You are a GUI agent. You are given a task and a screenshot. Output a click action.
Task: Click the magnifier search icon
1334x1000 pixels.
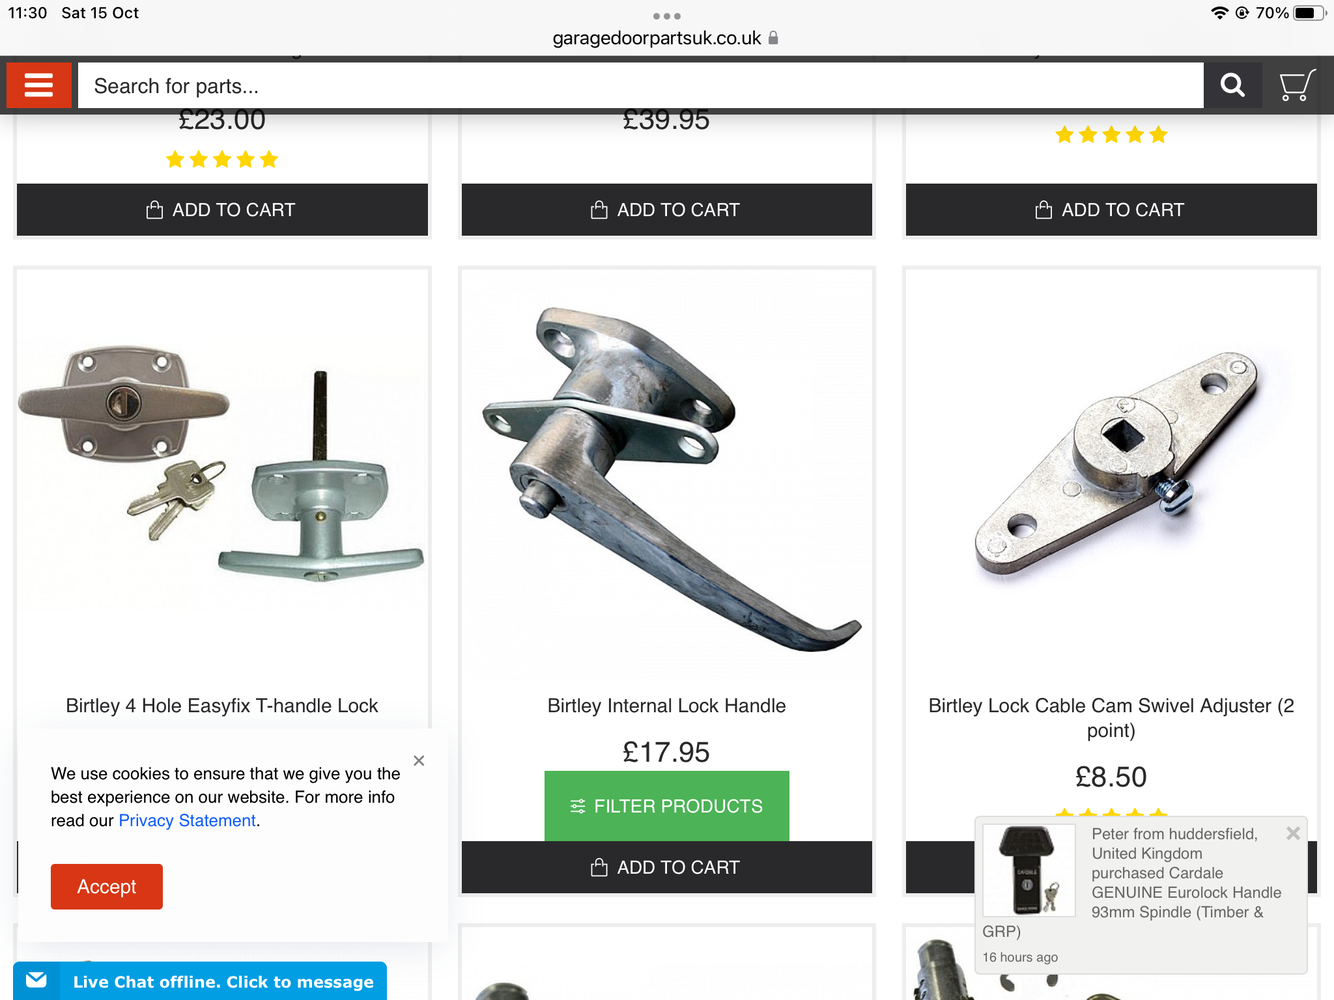pos(1232,85)
